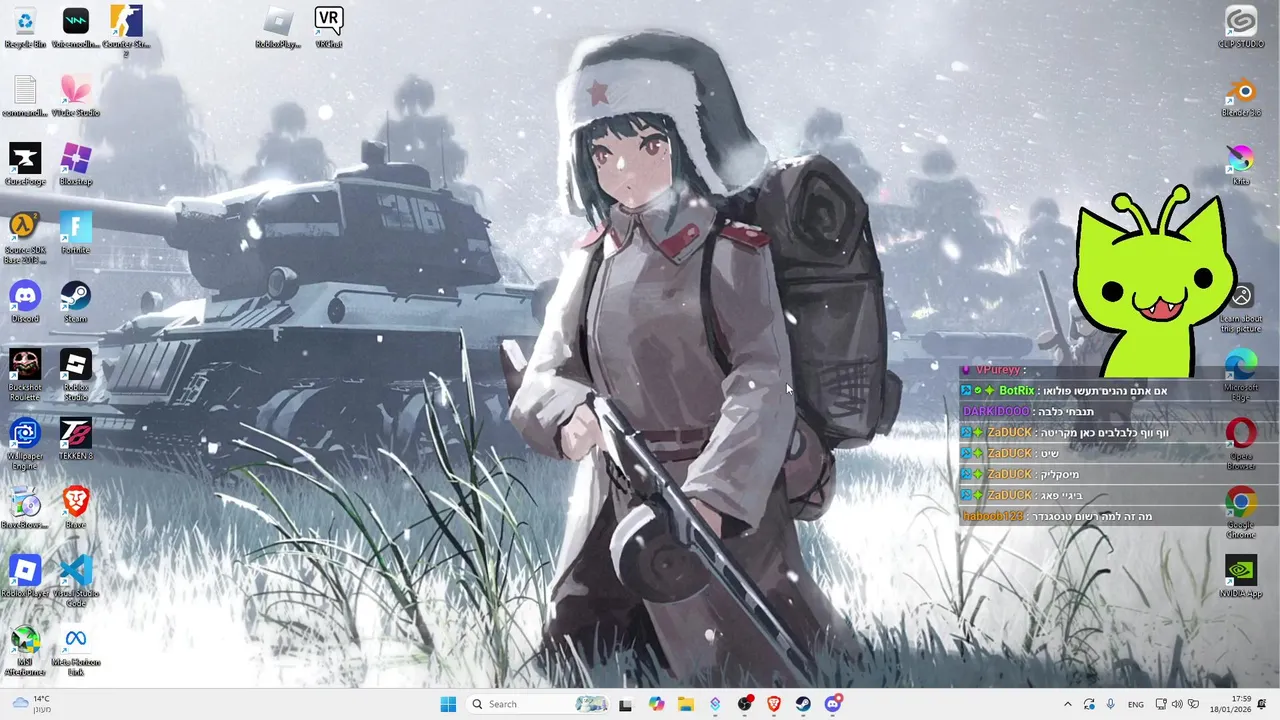Open VRChat desktop shortcut
Viewport: 1280px width, 720px height.
329,28
